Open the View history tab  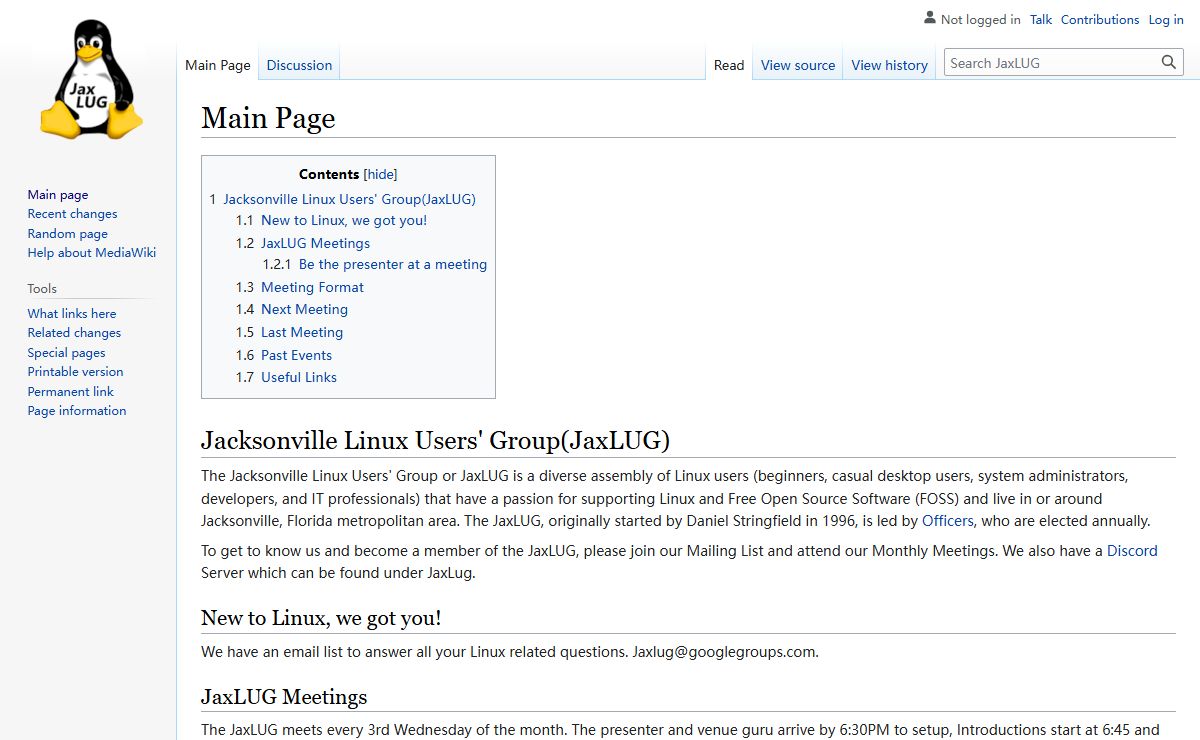pyautogui.click(x=890, y=65)
